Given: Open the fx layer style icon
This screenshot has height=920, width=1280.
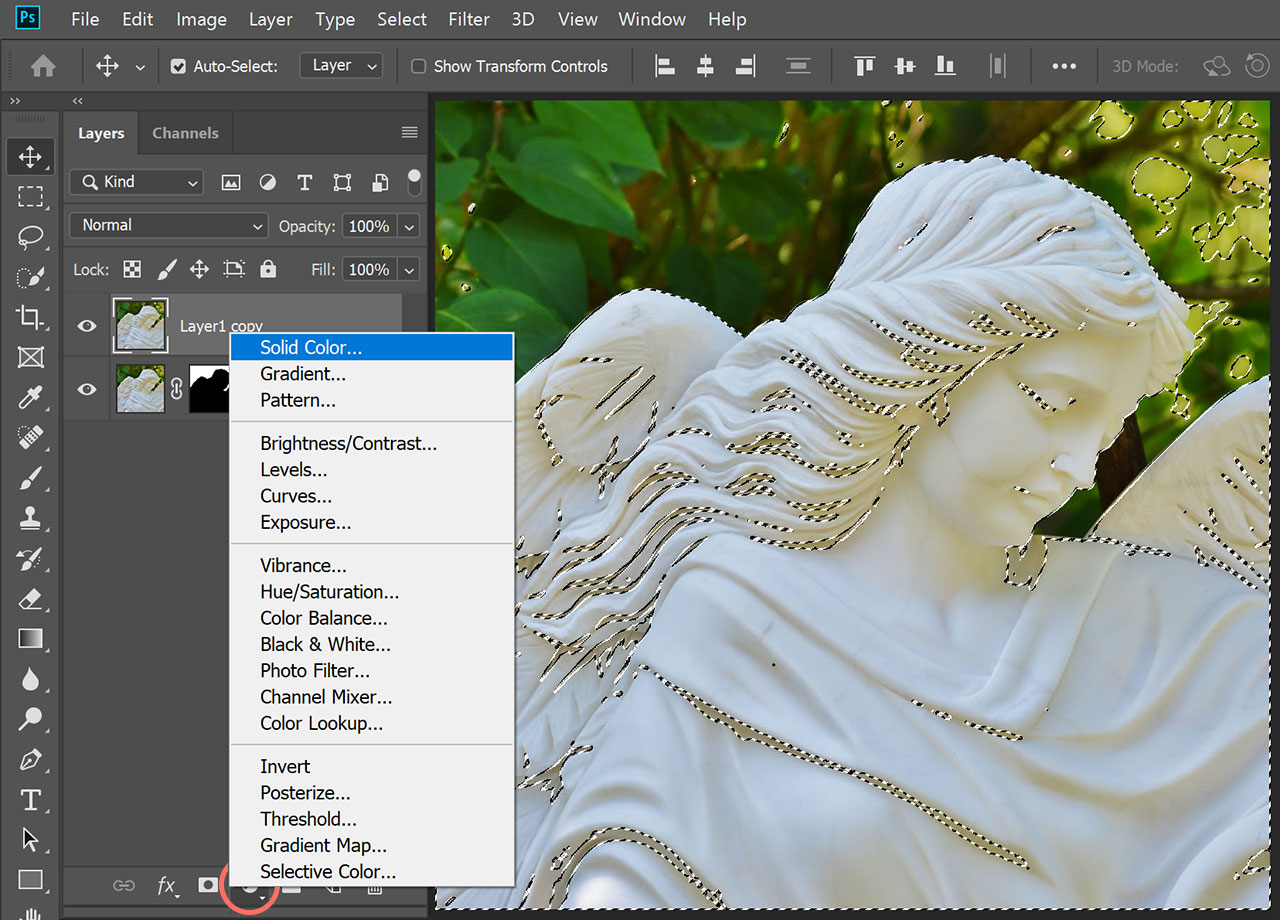Looking at the screenshot, I should point(167,885).
